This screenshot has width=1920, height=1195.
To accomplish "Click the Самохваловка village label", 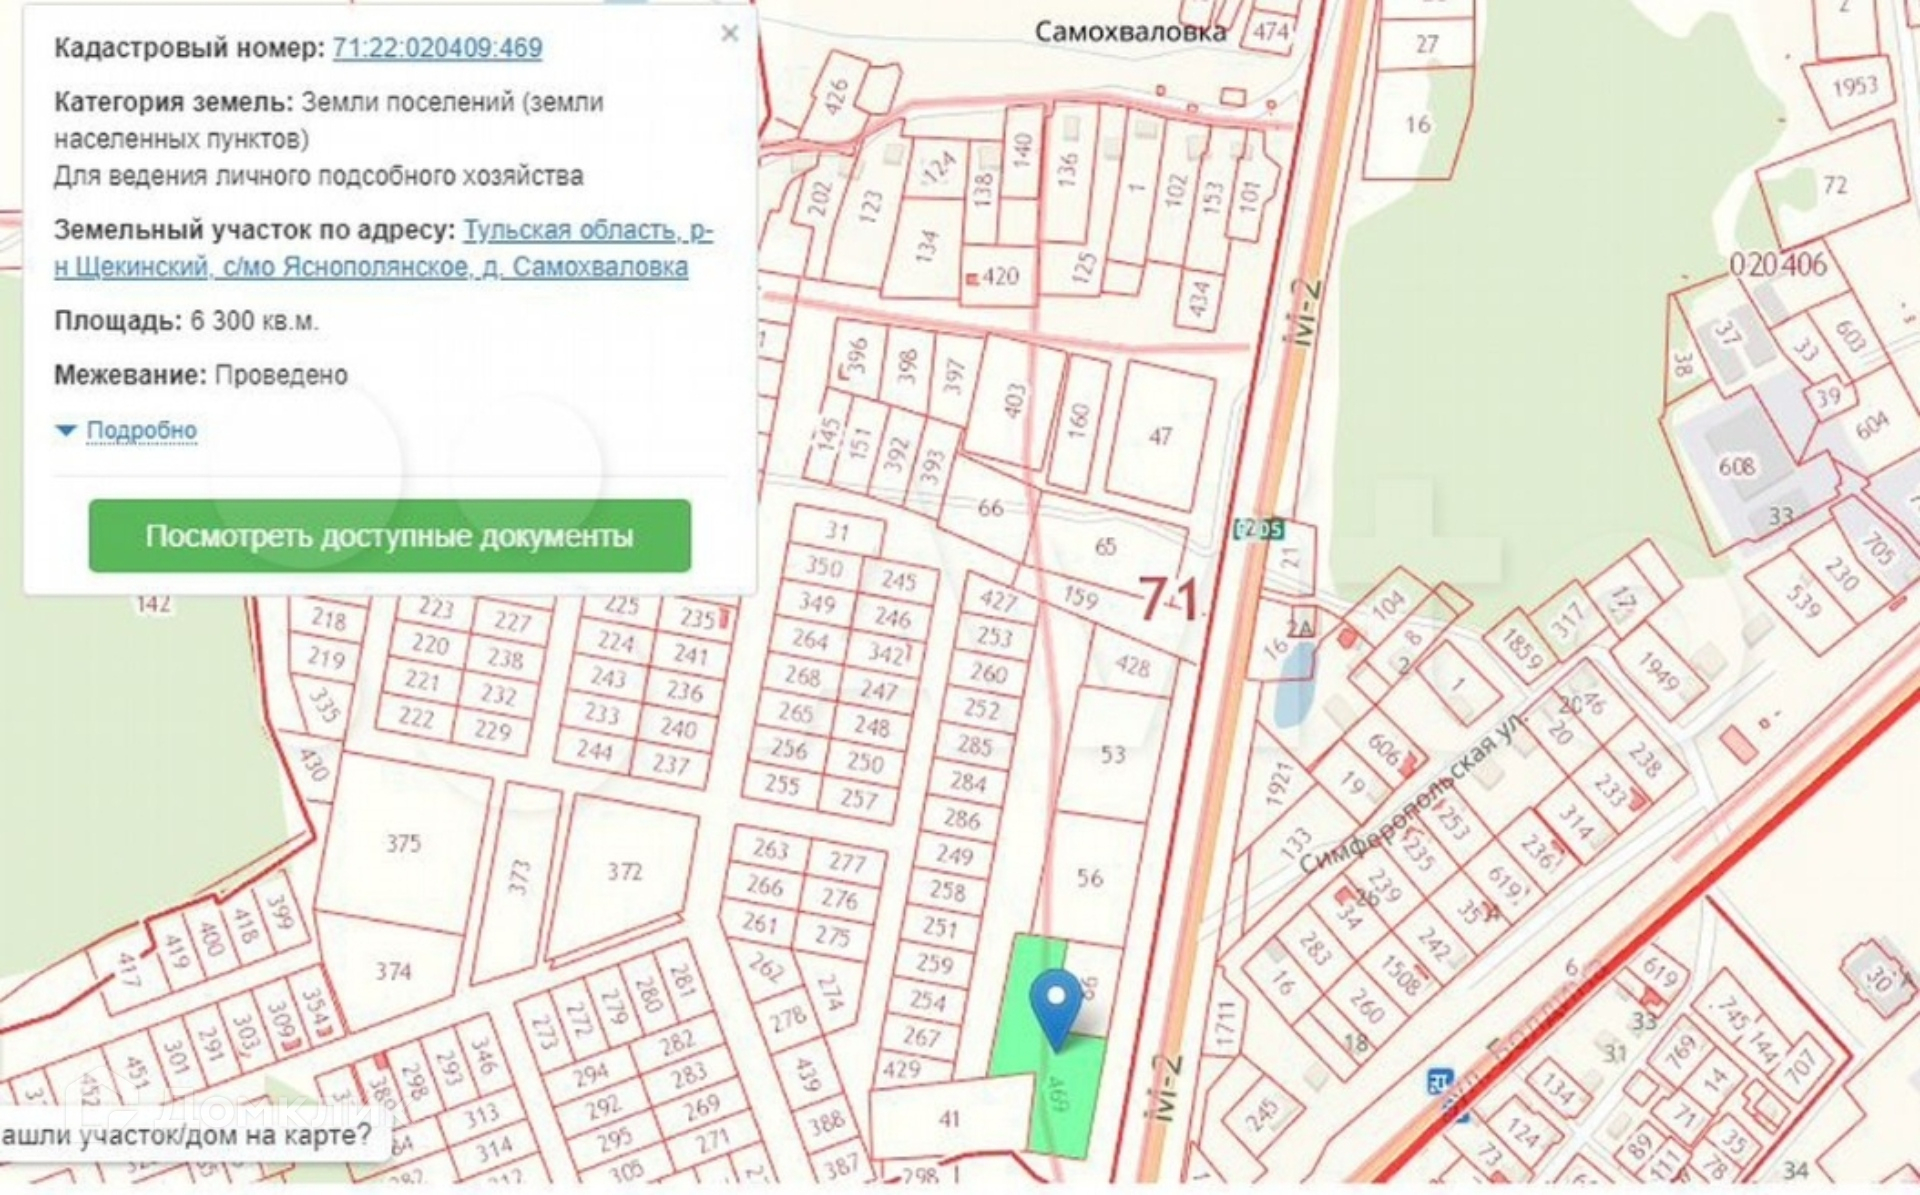I will click(1130, 32).
